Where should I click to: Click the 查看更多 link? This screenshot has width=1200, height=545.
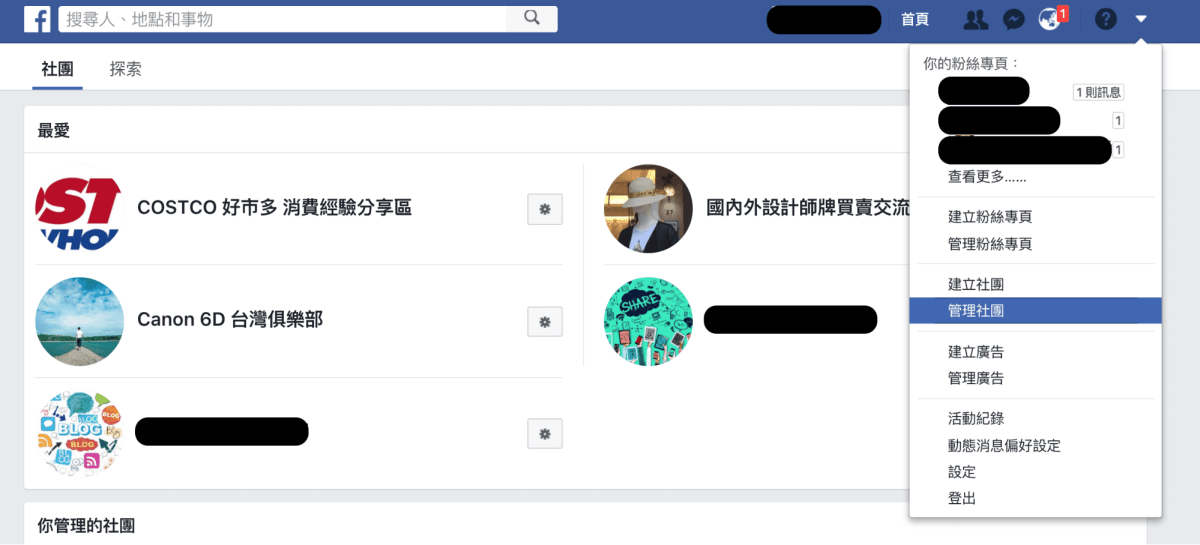[x=987, y=177]
